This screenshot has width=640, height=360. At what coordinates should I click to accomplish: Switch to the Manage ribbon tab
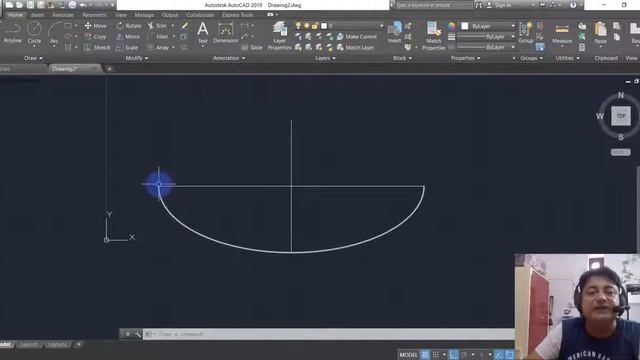144,15
